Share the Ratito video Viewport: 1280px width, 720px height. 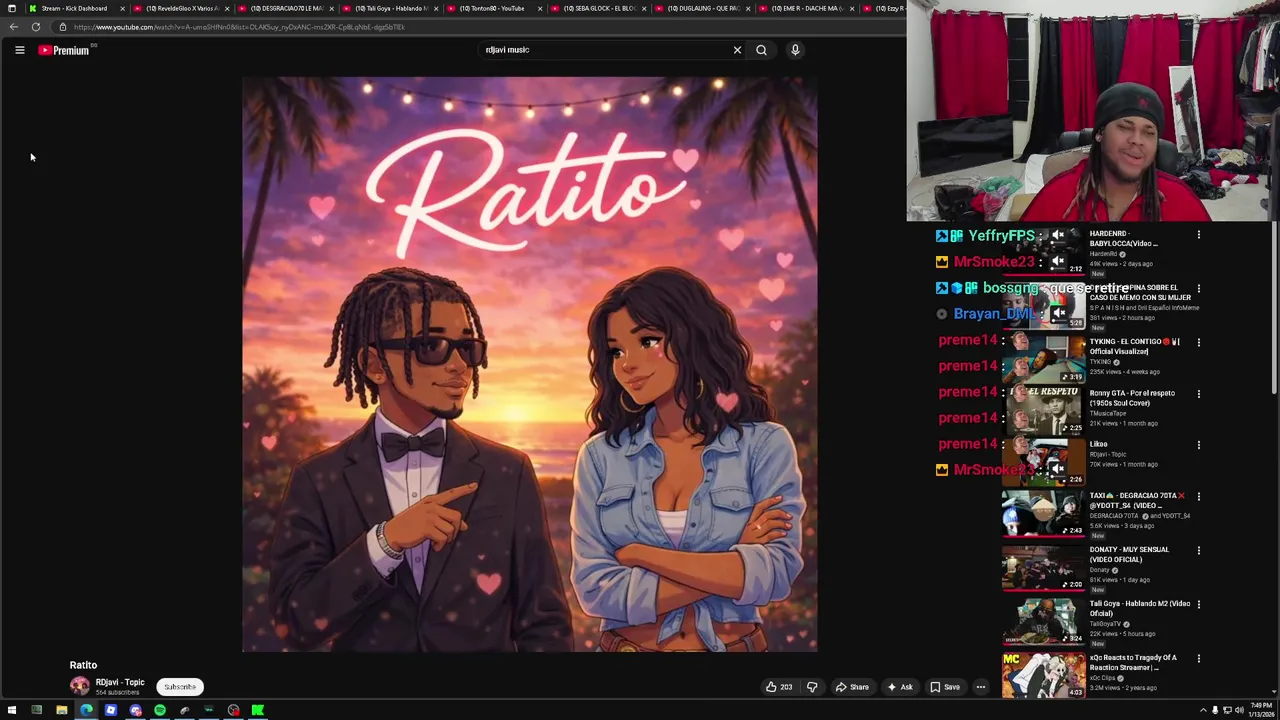click(852, 687)
